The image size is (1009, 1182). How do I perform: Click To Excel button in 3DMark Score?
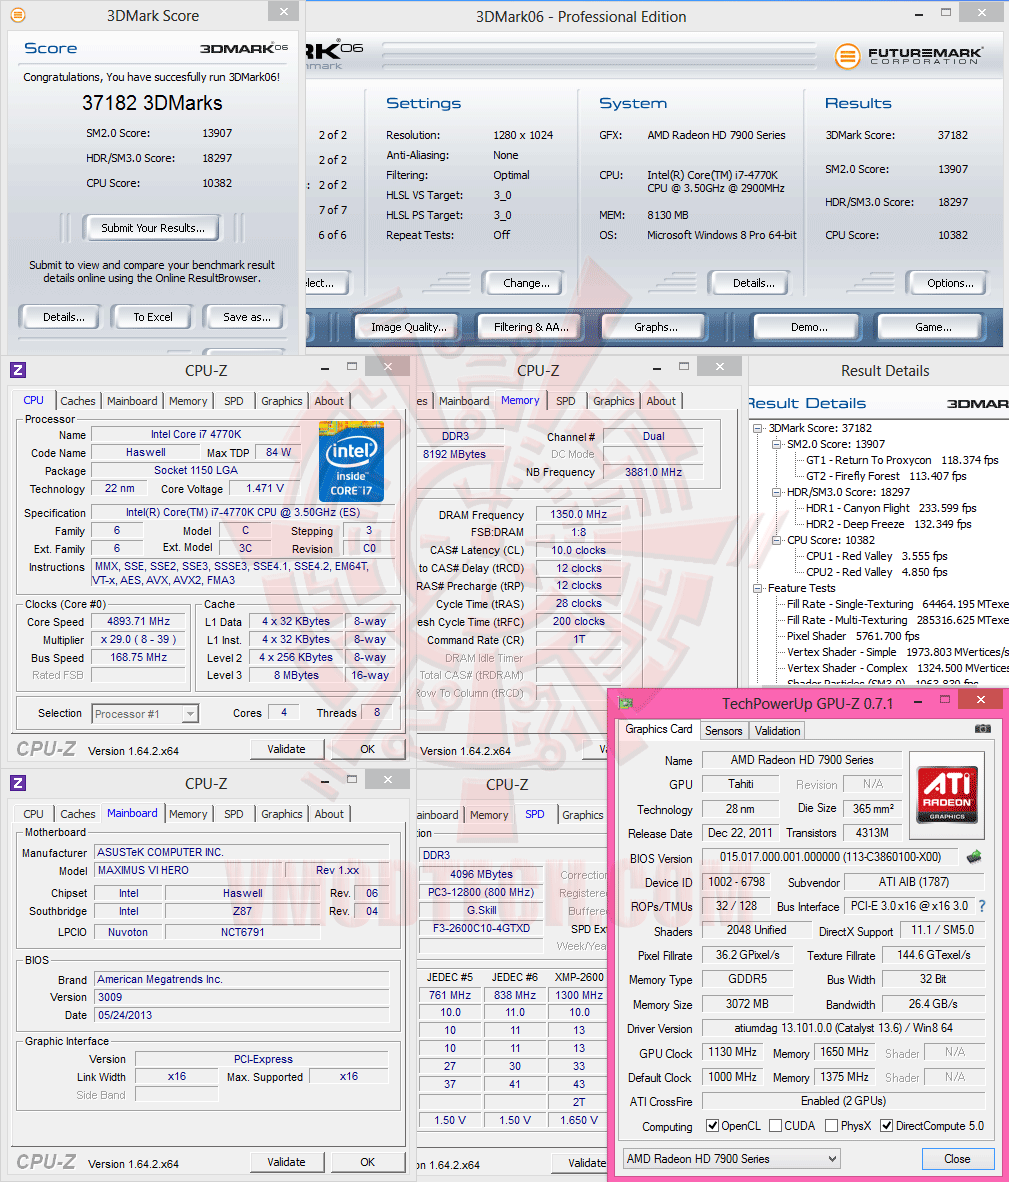click(153, 317)
